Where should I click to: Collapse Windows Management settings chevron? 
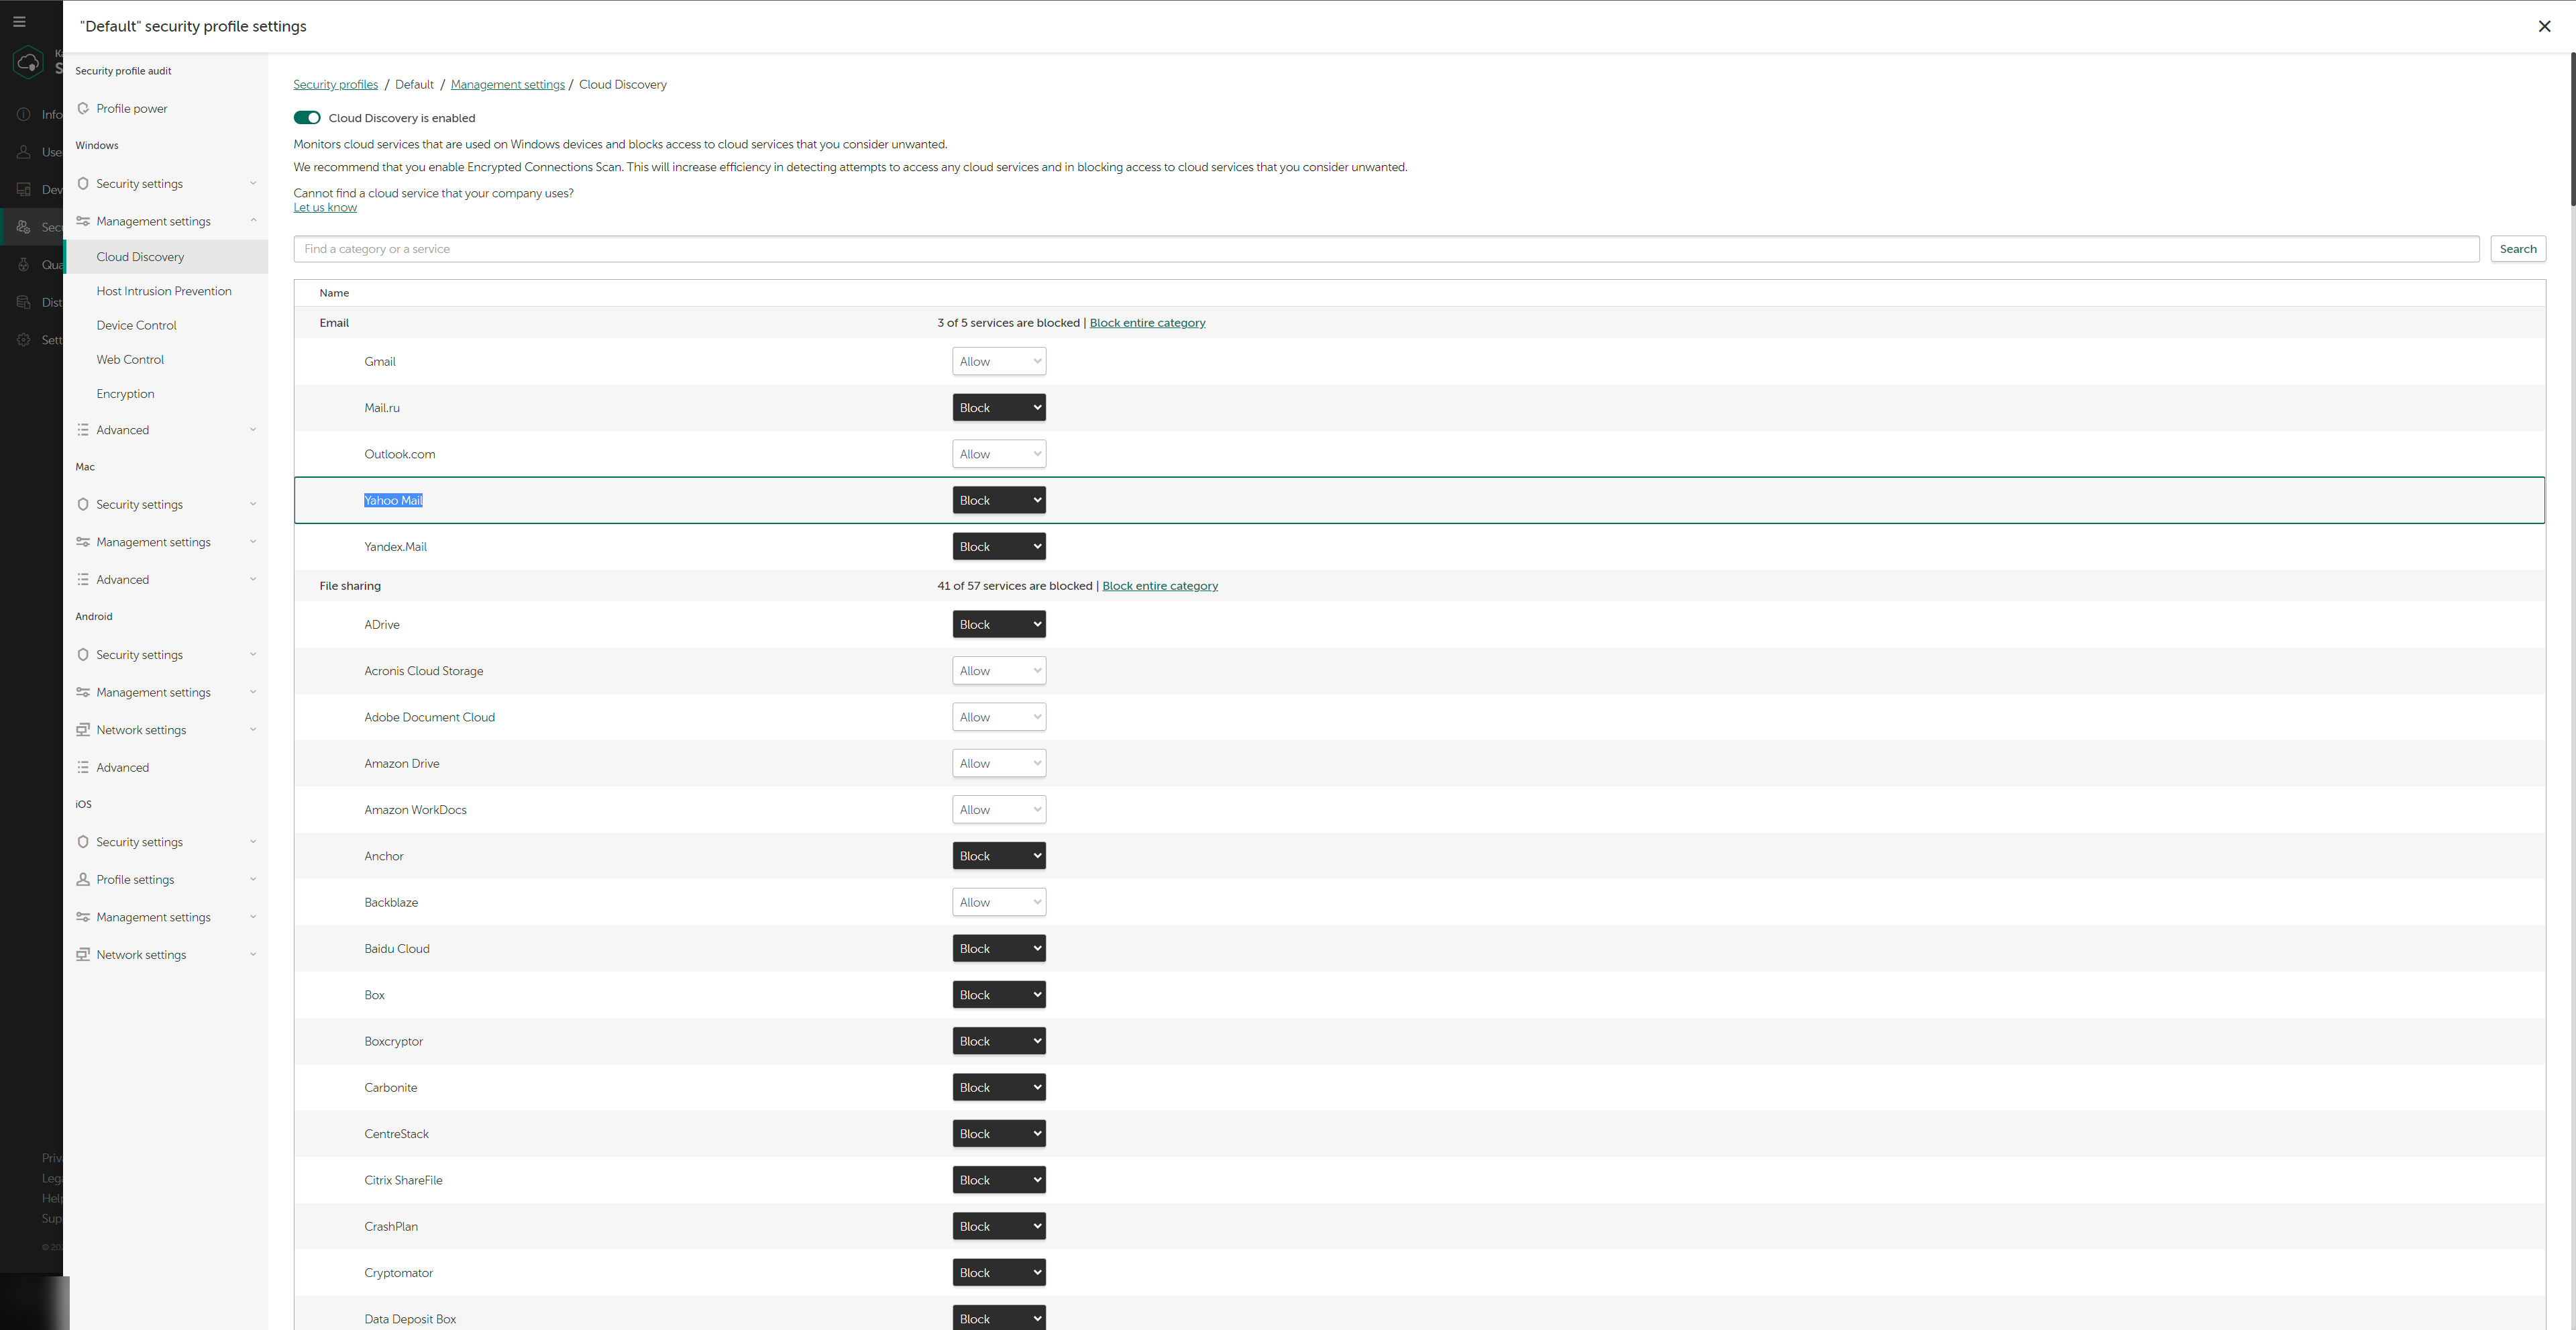[253, 221]
